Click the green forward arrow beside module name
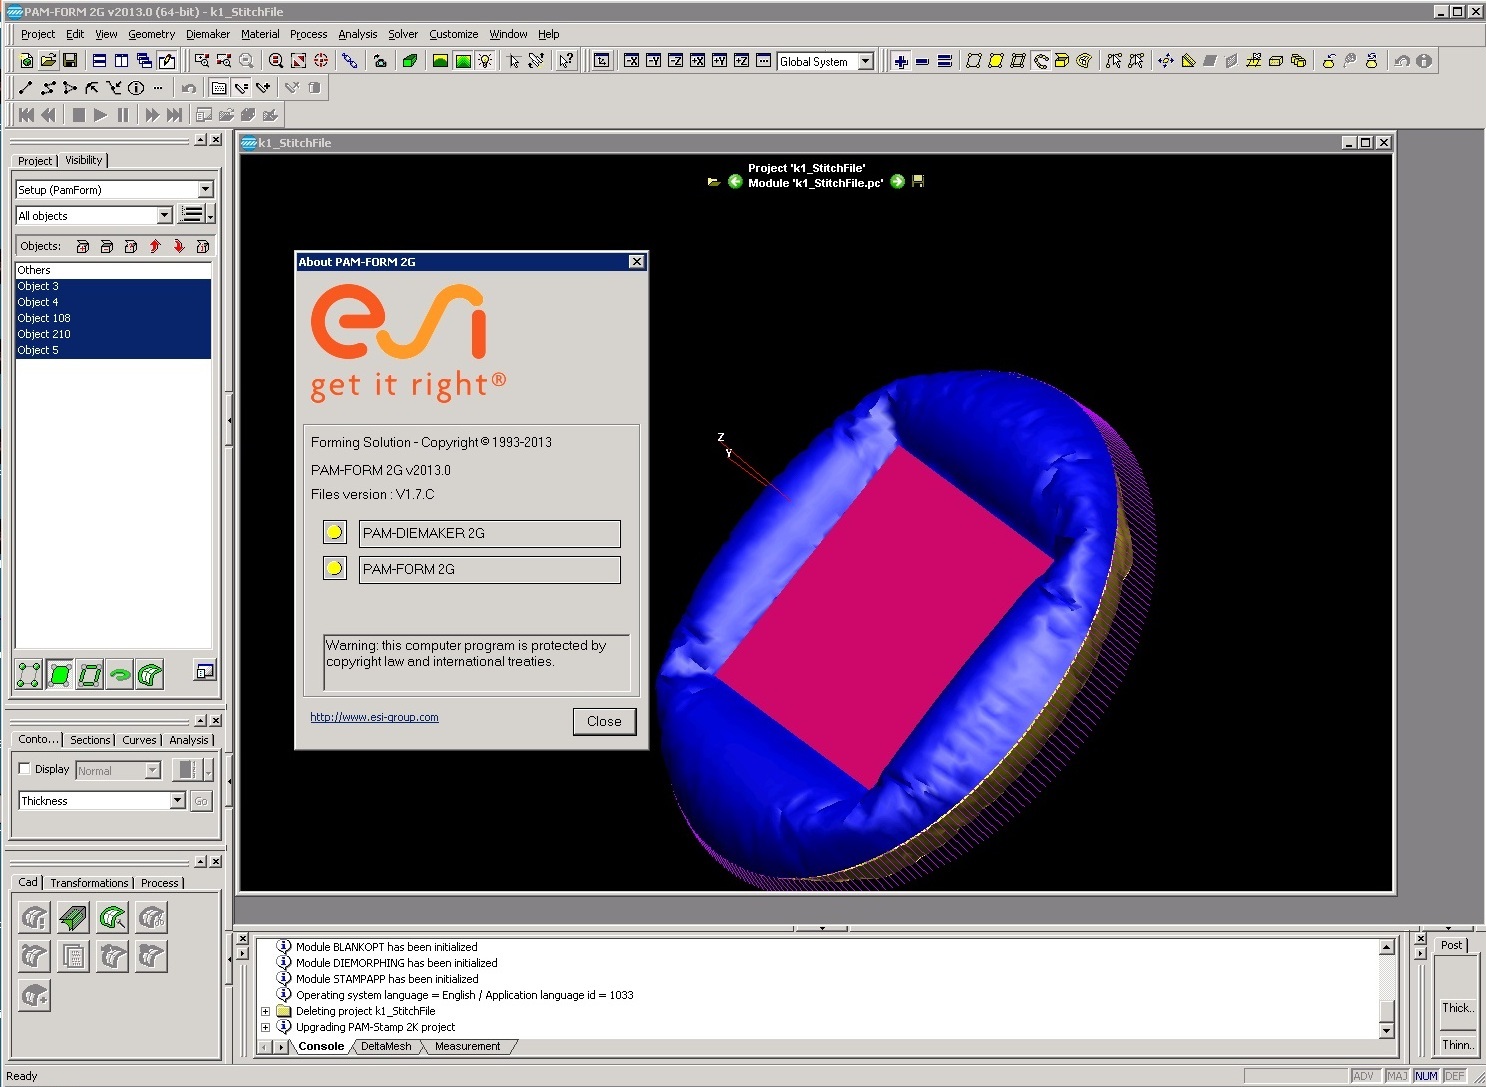The width and height of the screenshot is (1486, 1087). [x=897, y=182]
